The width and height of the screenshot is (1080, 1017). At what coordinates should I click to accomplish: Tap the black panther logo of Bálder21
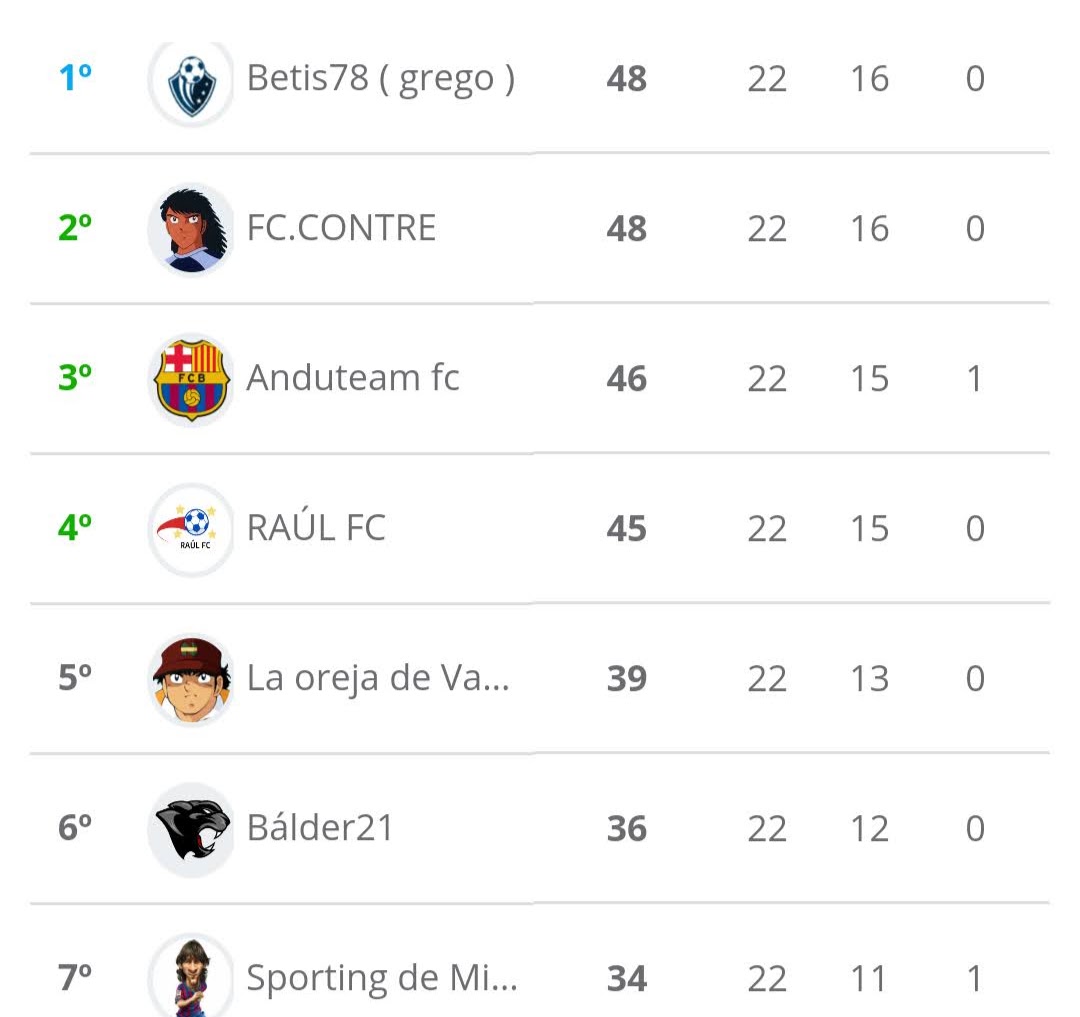[191, 830]
